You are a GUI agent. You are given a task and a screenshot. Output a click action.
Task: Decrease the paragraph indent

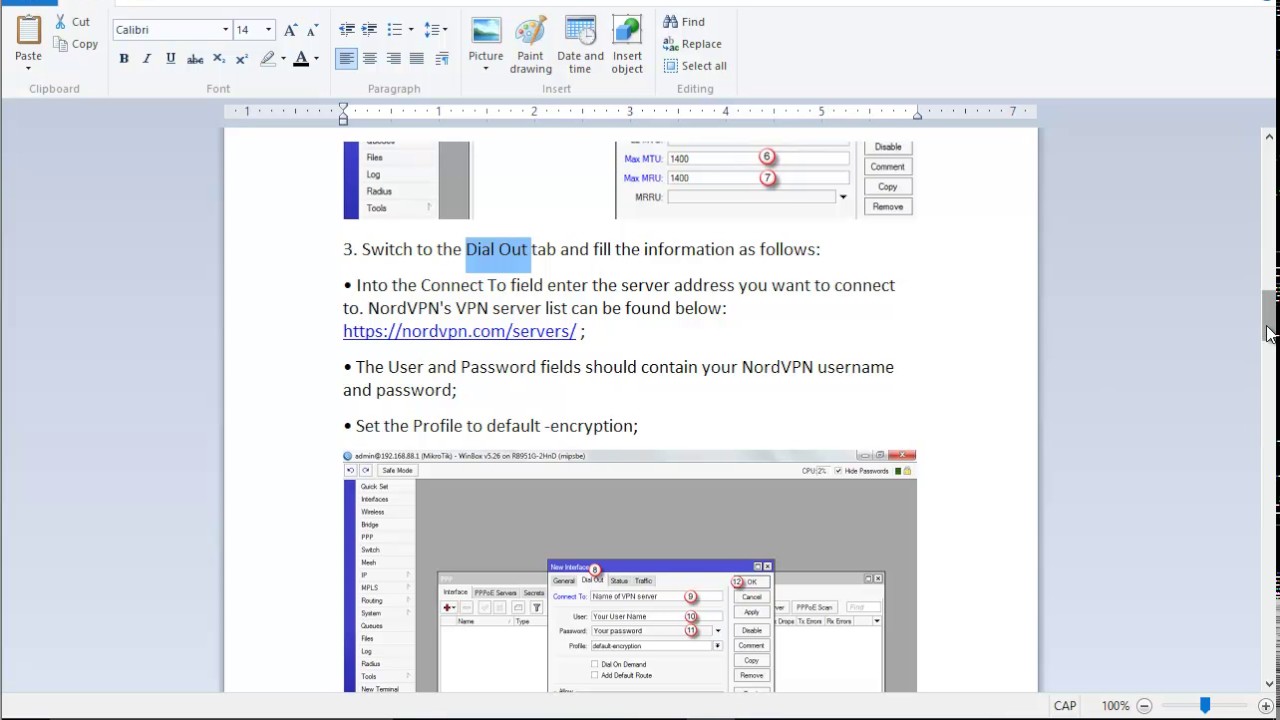point(346,30)
